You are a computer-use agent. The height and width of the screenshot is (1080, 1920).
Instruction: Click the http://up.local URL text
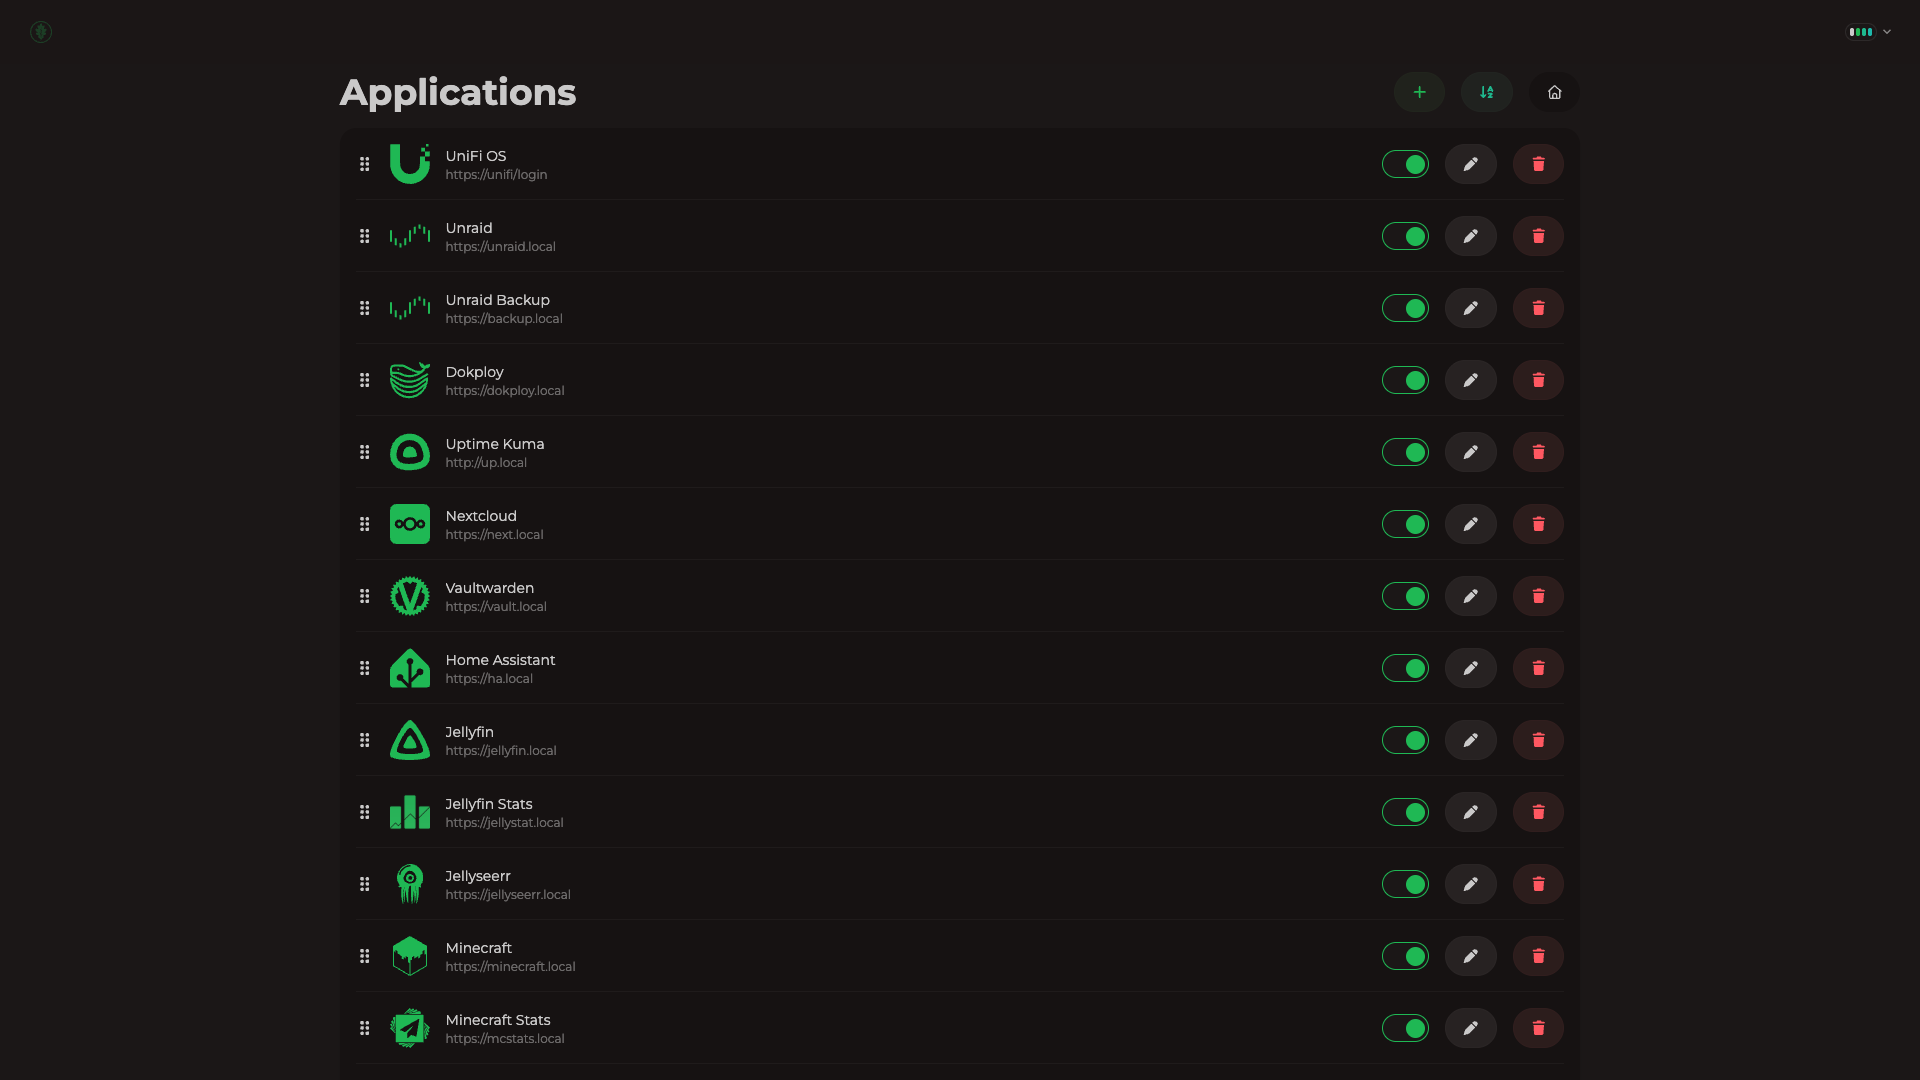486,463
